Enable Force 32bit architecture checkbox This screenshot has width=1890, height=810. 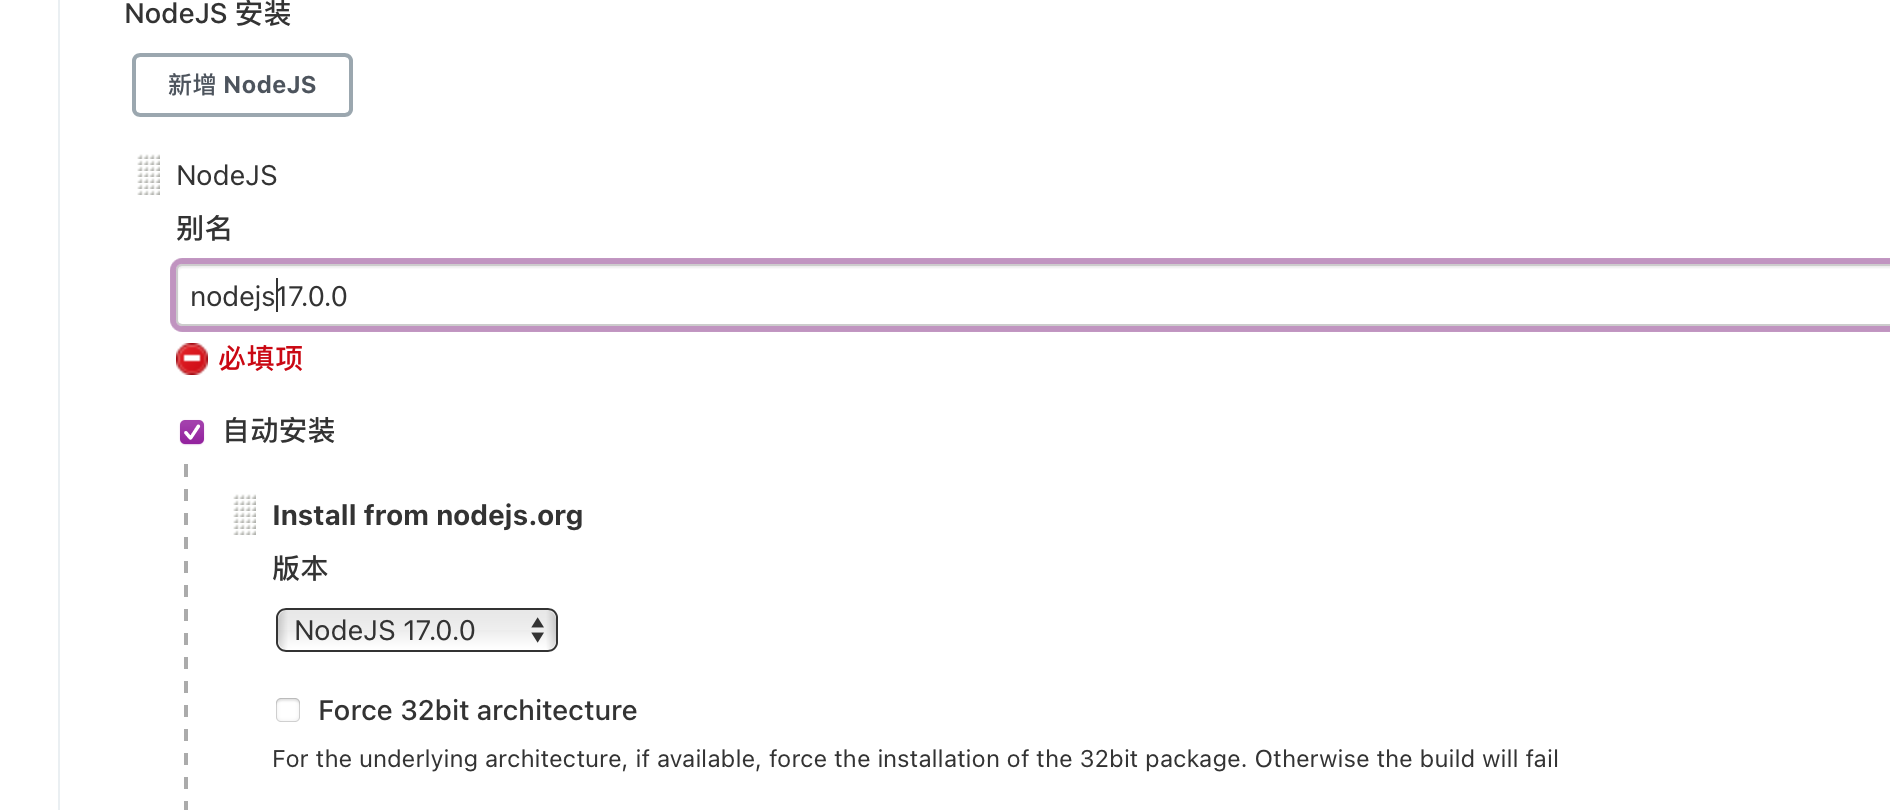coord(288,710)
